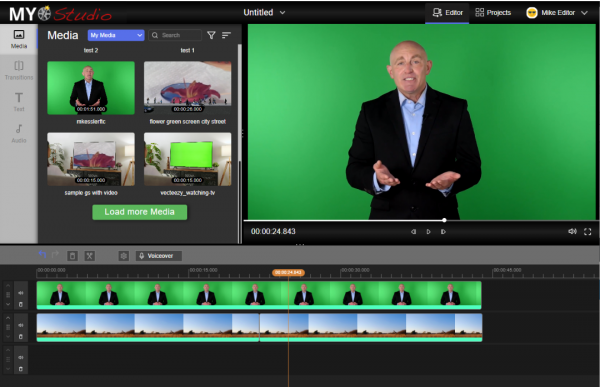Select the second landscape clip segment after split
The height and width of the screenshot is (387, 600).
coord(371,327)
